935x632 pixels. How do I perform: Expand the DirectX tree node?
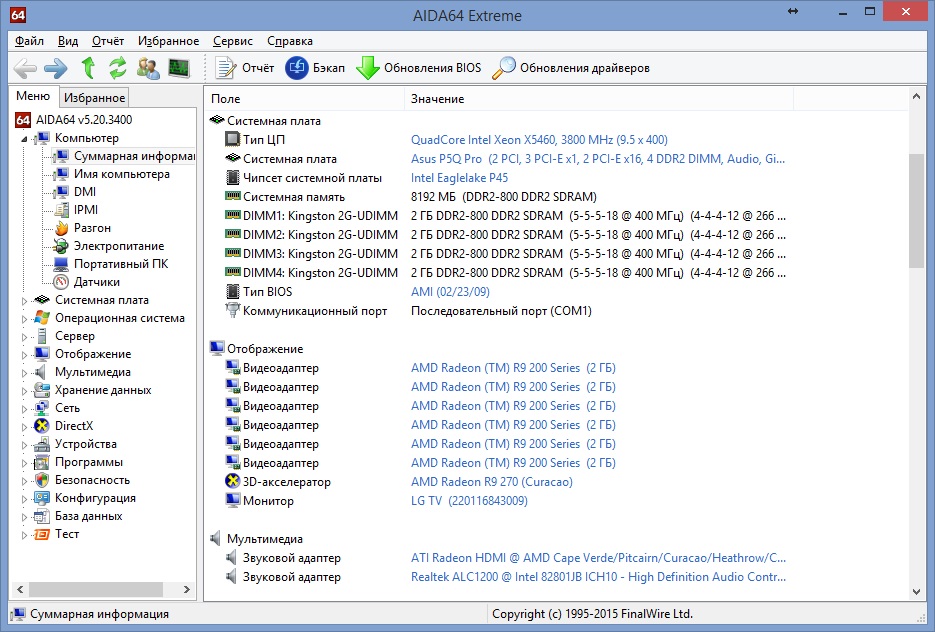point(24,427)
